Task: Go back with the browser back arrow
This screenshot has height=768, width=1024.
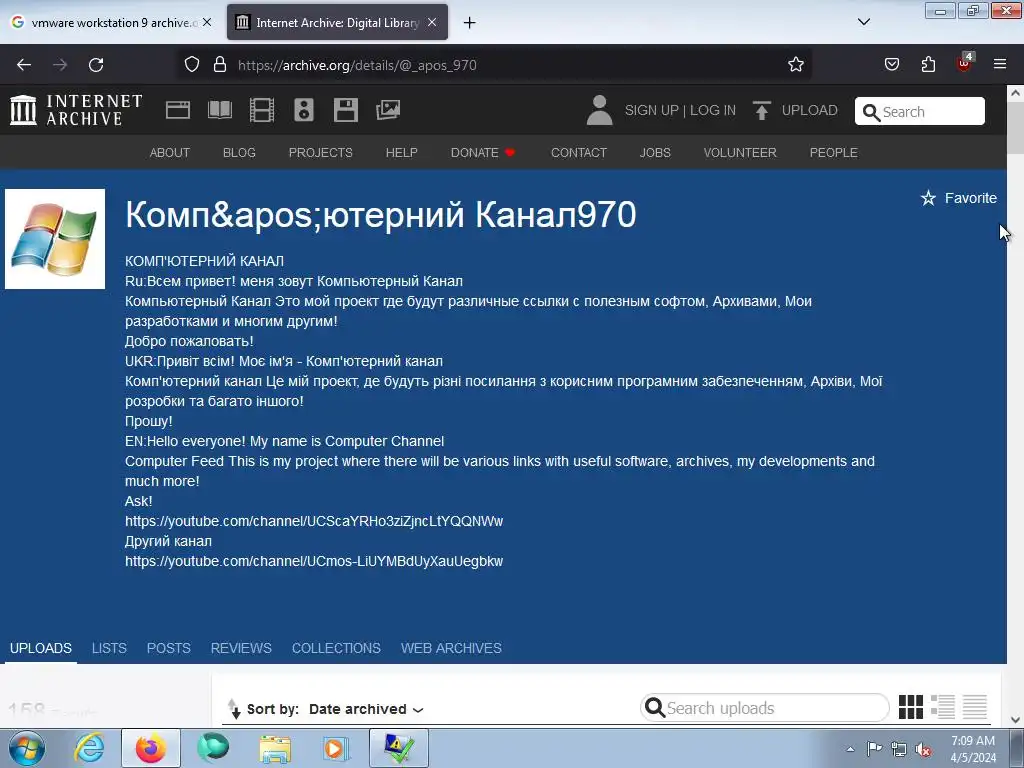Action: 24,65
